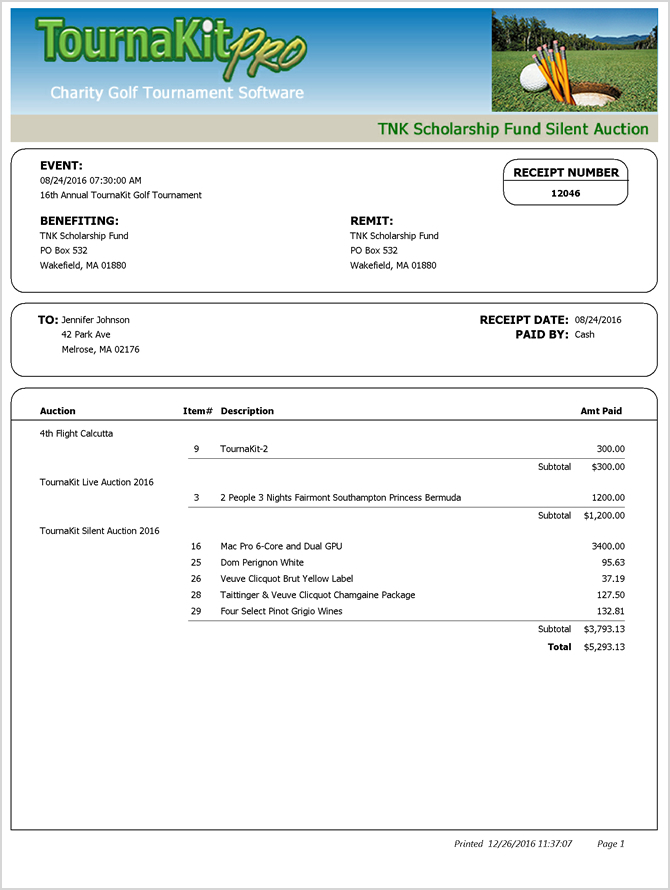Click 'Veuve Clicquot Brut Yellow Label' item

pos(287,578)
